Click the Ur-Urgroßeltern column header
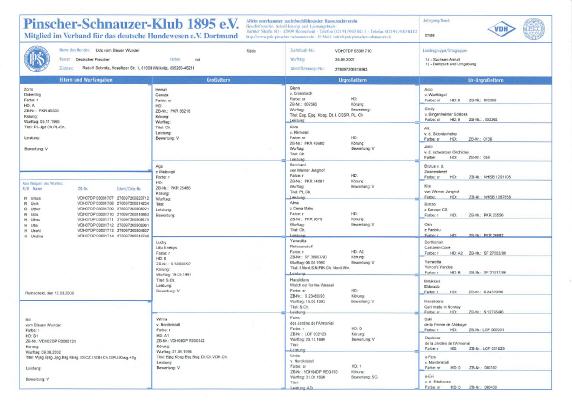The width and height of the screenshot is (572, 401). point(486,80)
